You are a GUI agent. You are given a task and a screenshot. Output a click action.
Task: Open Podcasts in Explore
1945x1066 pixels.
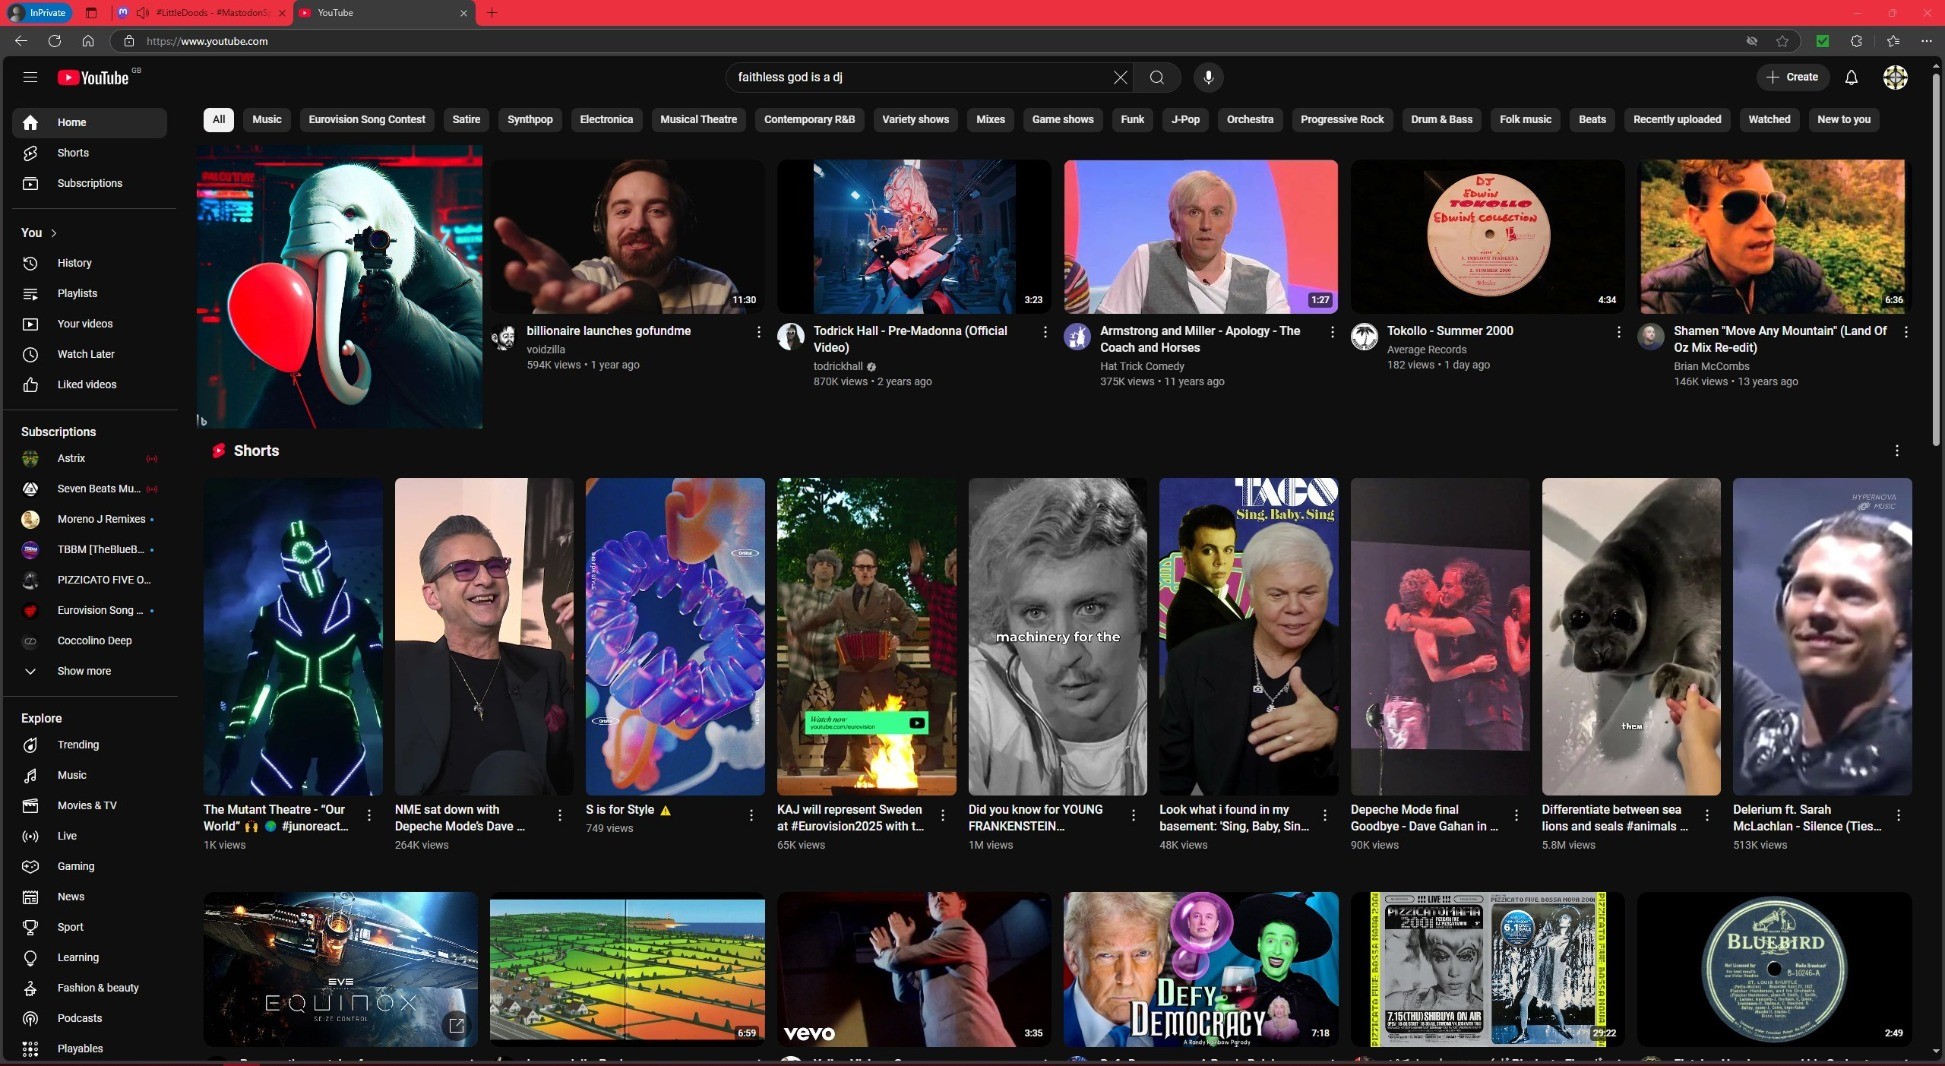click(x=89, y=1018)
